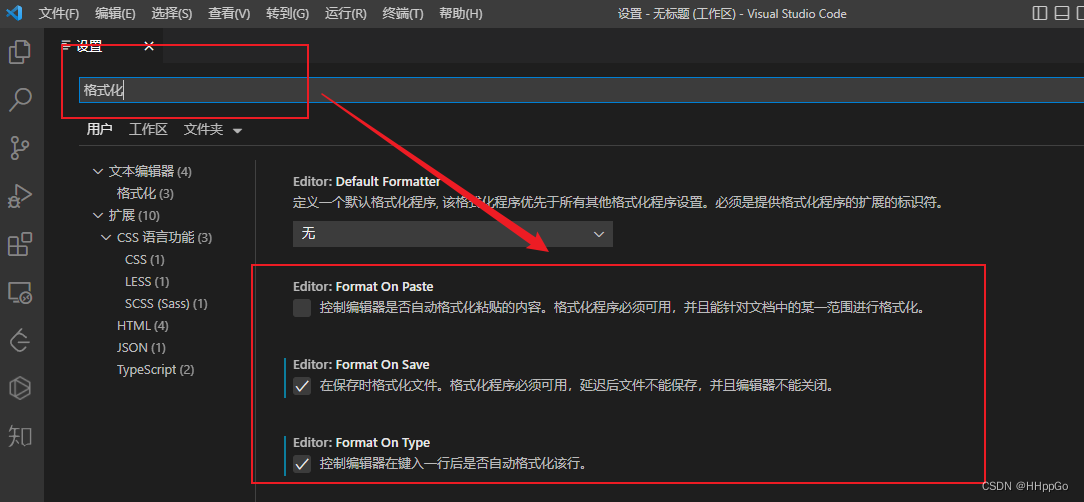Open the Source Control view
This screenshot has width=1084, height=502.
click(x=19, y=147)
